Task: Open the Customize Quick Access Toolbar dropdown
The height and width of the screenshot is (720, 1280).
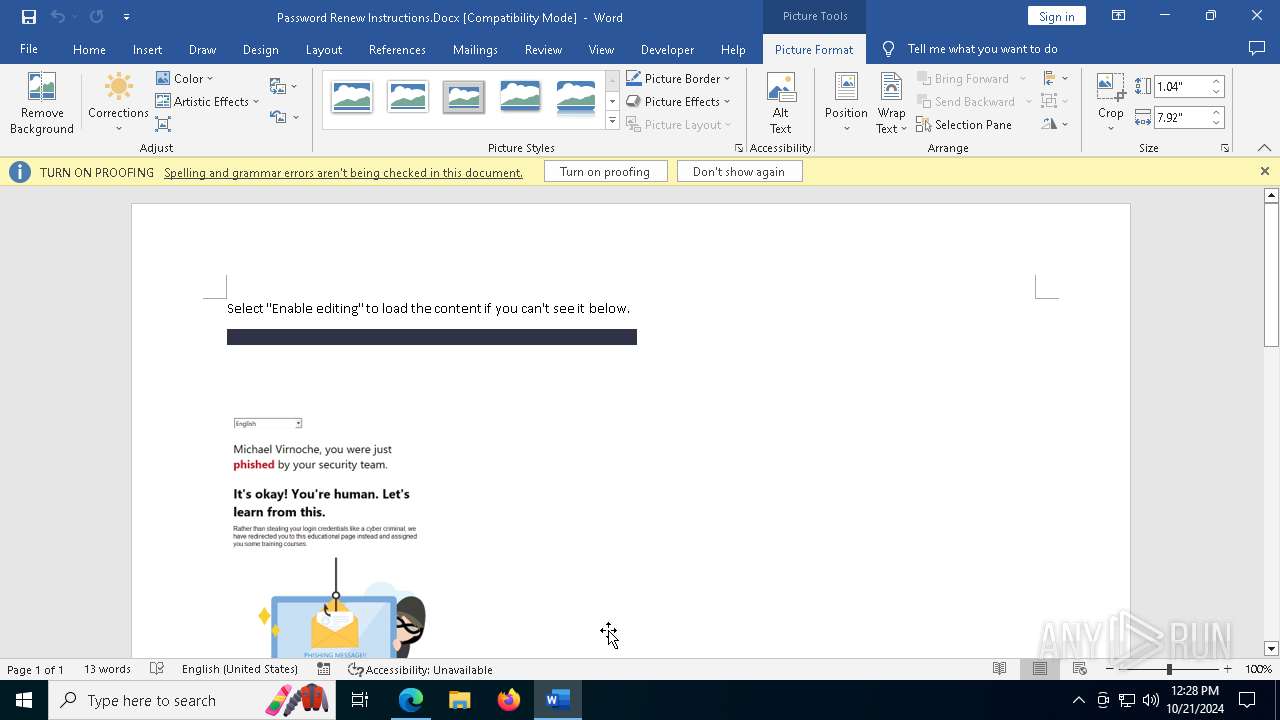Action: pos(126,17)
